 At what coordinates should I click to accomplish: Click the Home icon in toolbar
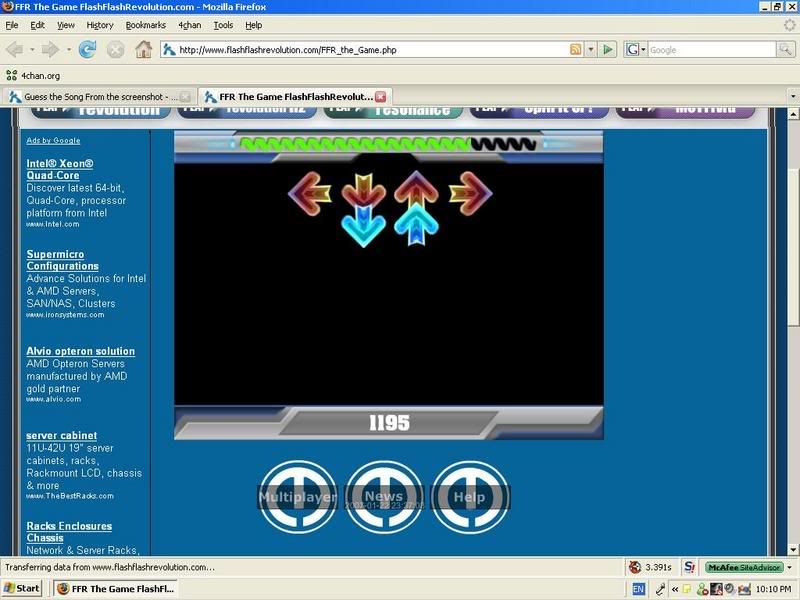point(144,49)
